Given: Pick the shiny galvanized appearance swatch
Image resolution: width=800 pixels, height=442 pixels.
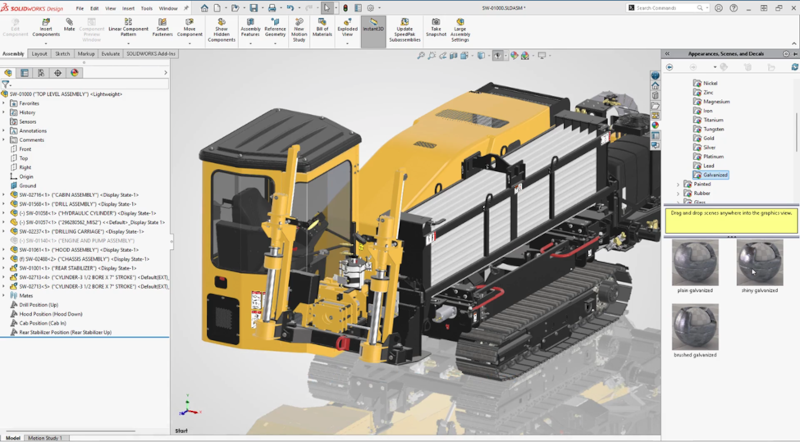Looking at the screenshot, I should point(758,264).
